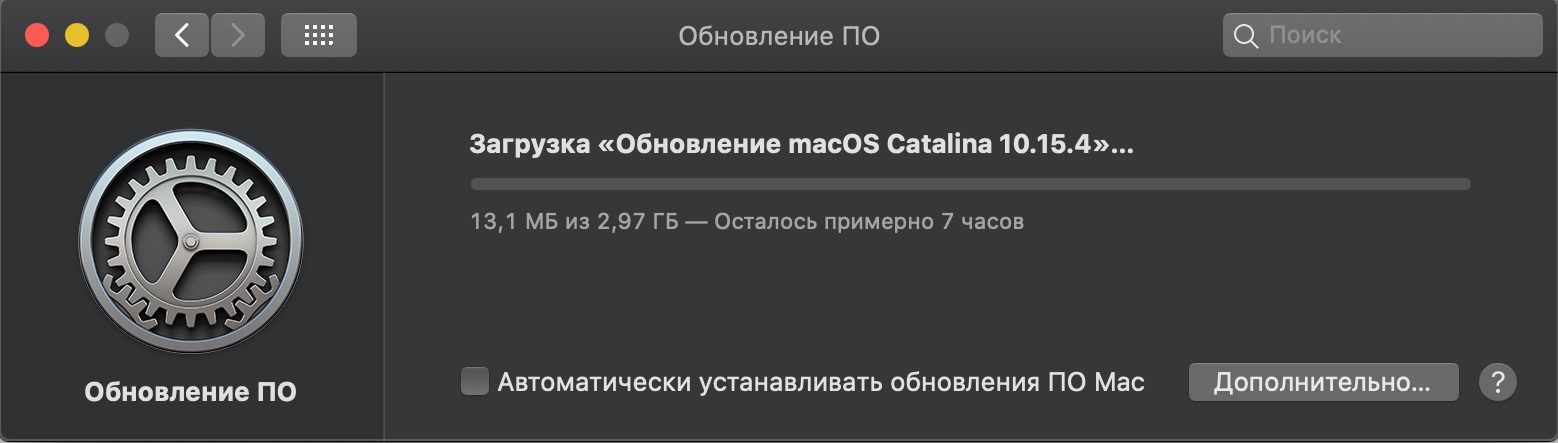Click into the 'Поиск' search field
The image size is (1558, 443).
1400,36
